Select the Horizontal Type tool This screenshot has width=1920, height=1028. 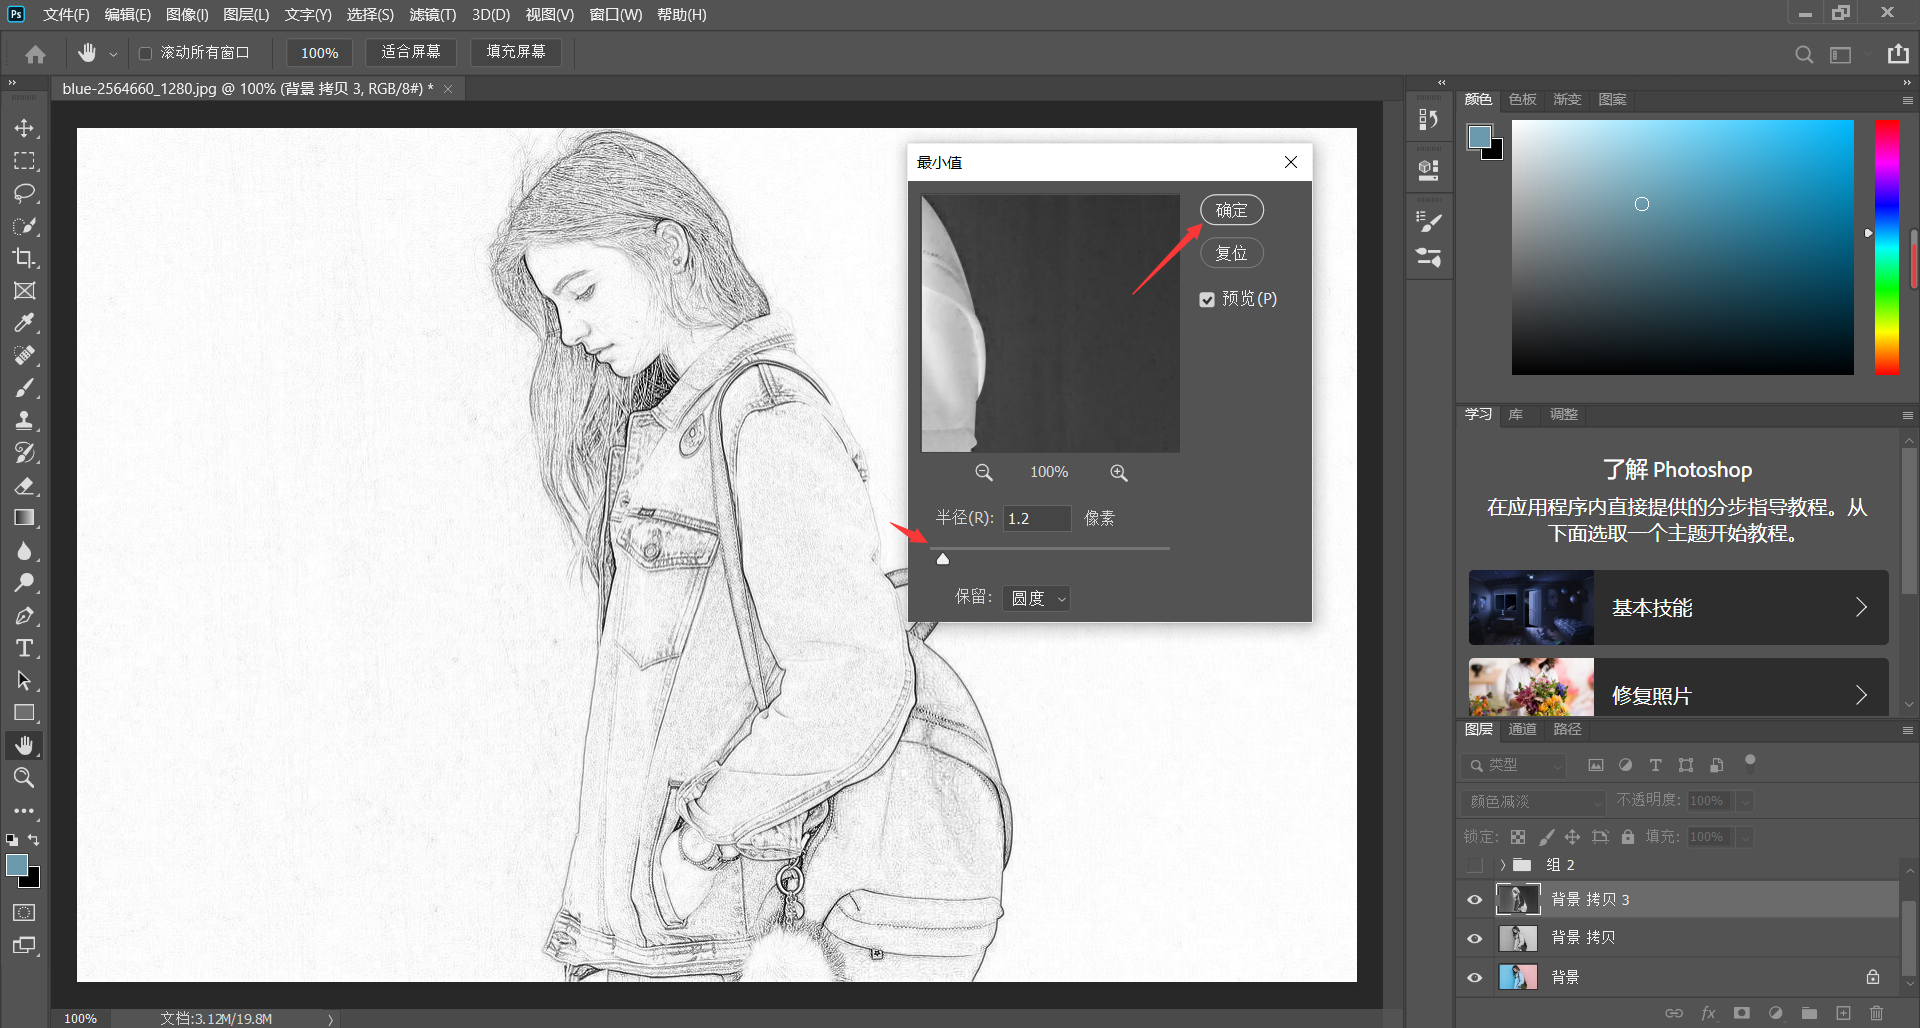point(24,648)
